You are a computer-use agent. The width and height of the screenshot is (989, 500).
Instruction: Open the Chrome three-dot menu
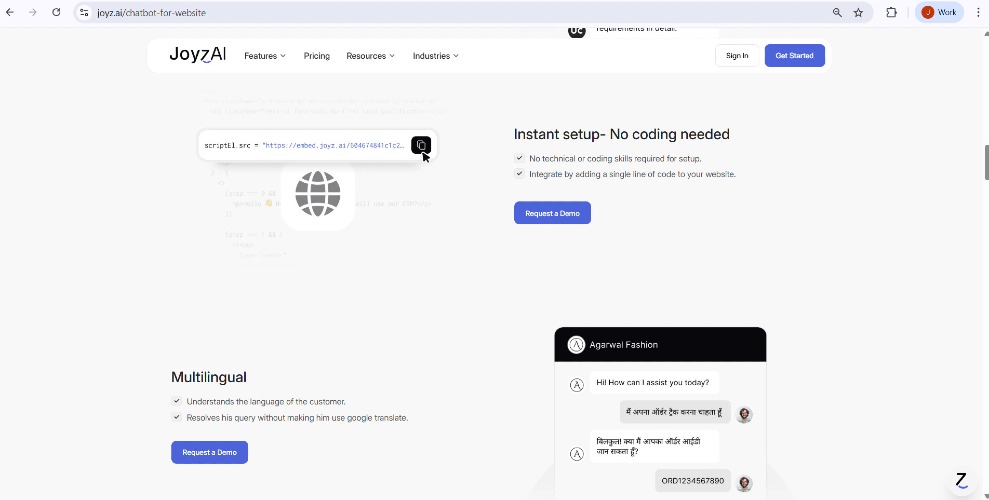coord(977,12)
